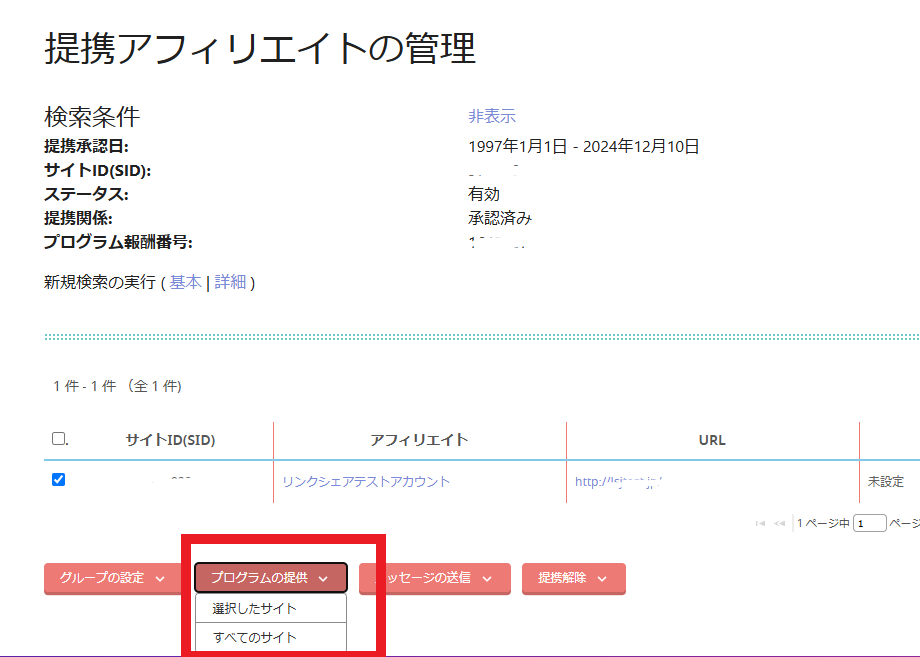Uncheck the リンクシェアテストアカウント row checkbox
Viewport: 920px width, 657px height.
pyautogui.click(x=58, y=480)
